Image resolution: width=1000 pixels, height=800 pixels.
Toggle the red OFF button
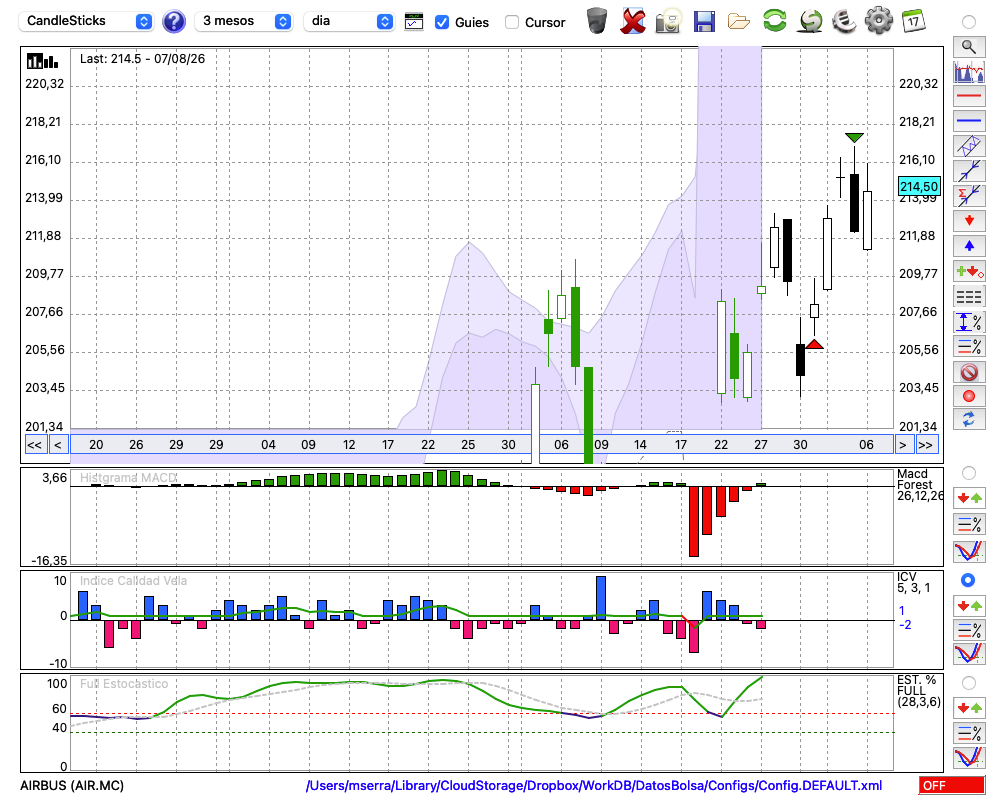click(952, 785)
